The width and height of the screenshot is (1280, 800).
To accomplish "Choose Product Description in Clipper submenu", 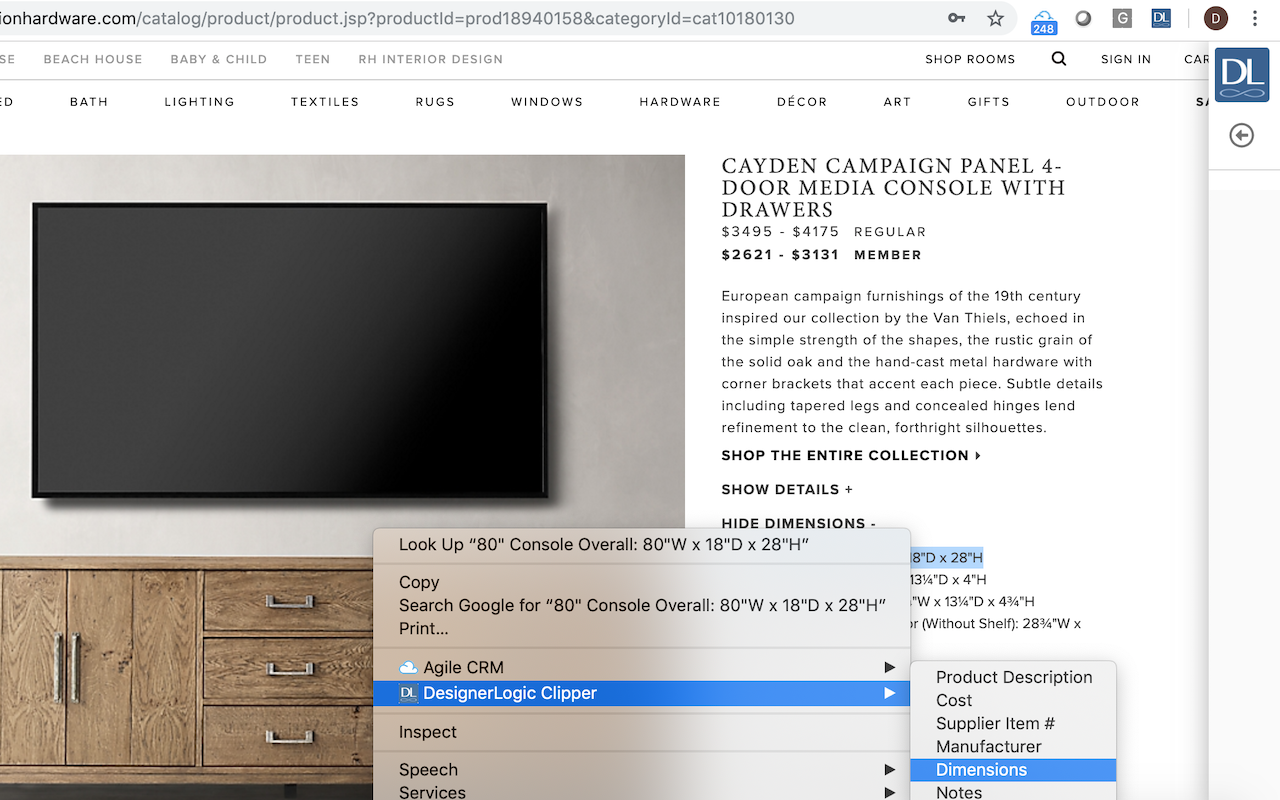I will [1013, 677].
